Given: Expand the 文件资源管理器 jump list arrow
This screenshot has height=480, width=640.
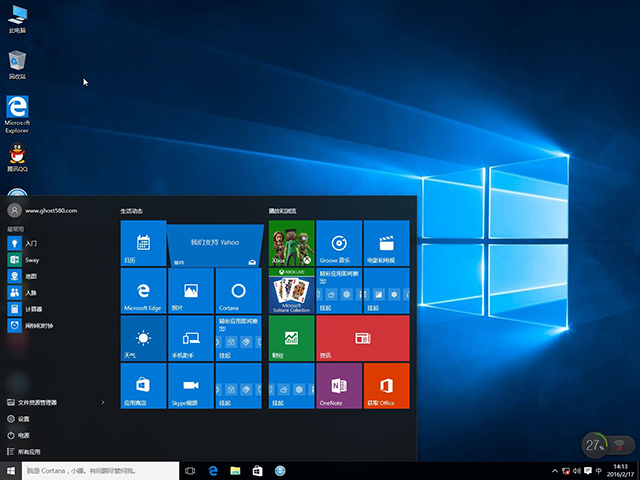Looking at the screenshot, I should (x=103, y=402).
